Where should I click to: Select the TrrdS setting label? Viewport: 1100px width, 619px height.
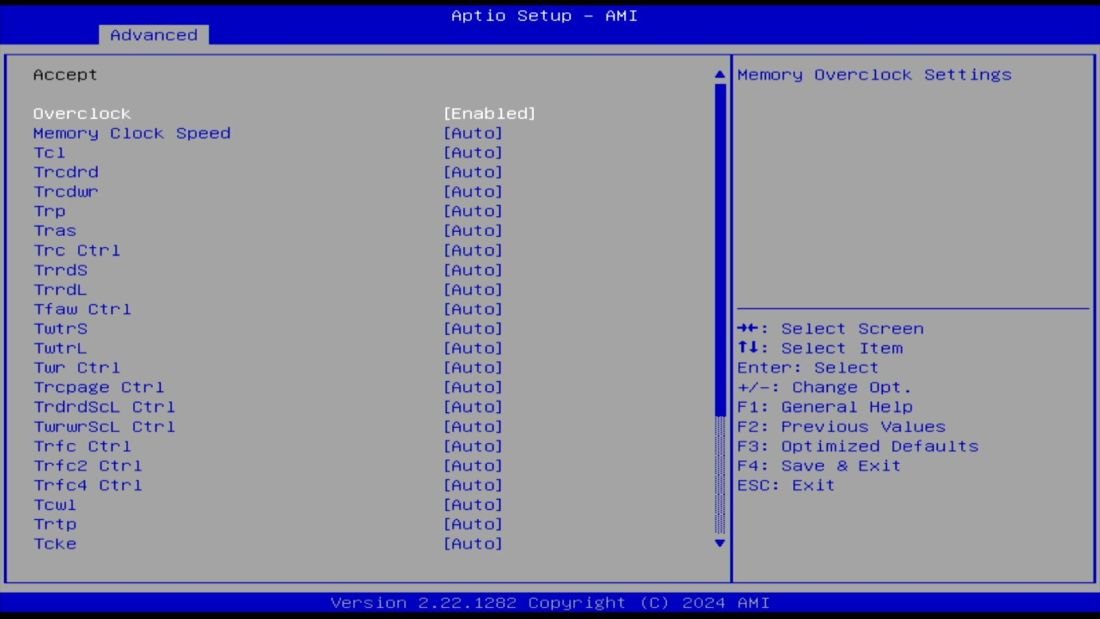[x=60, y=270]
